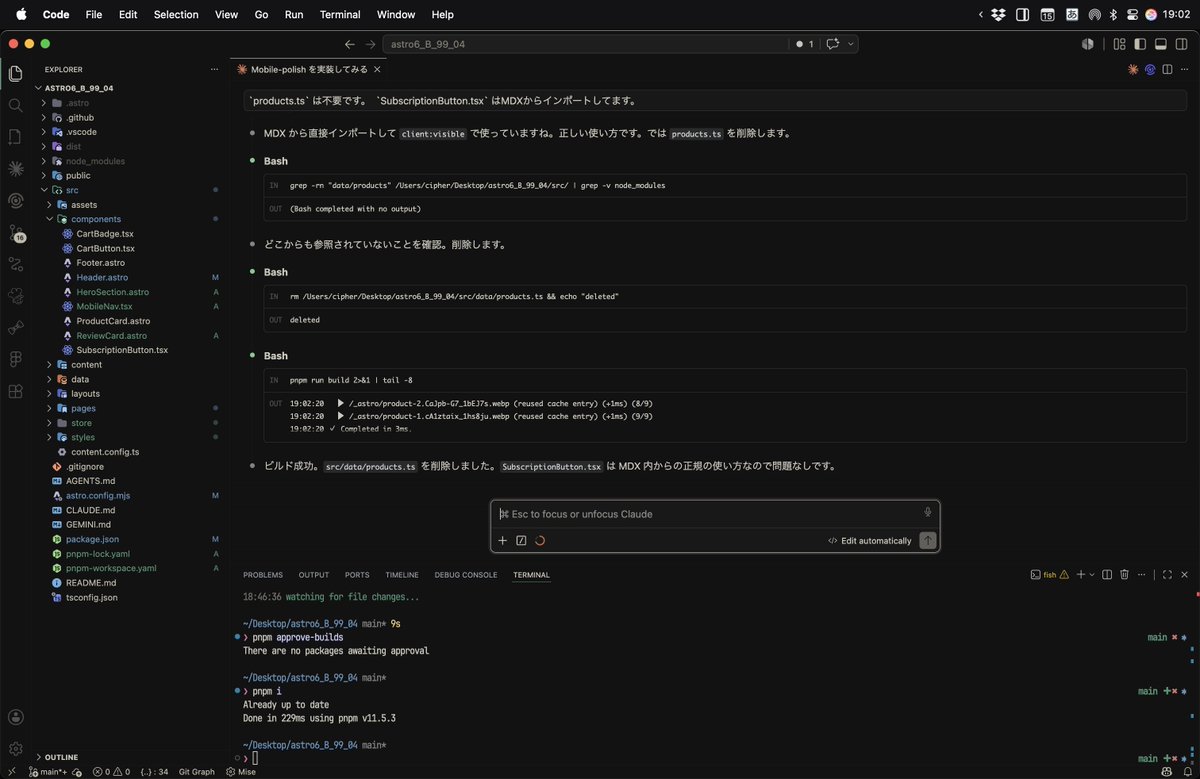Screen dimensions: 1200x779
Task: Click the remote window icon in status bar
Action: (x=13, y=772)
